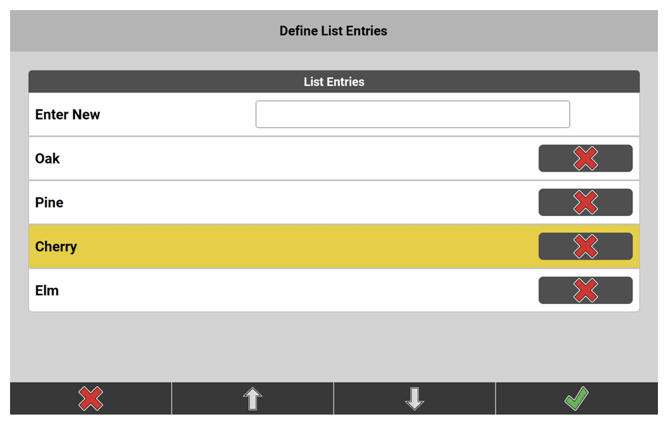Click blank space right of the Enter New field
The height and width of the screenshot is (428, 670).
pyautogui.click(x=604, y=114)
